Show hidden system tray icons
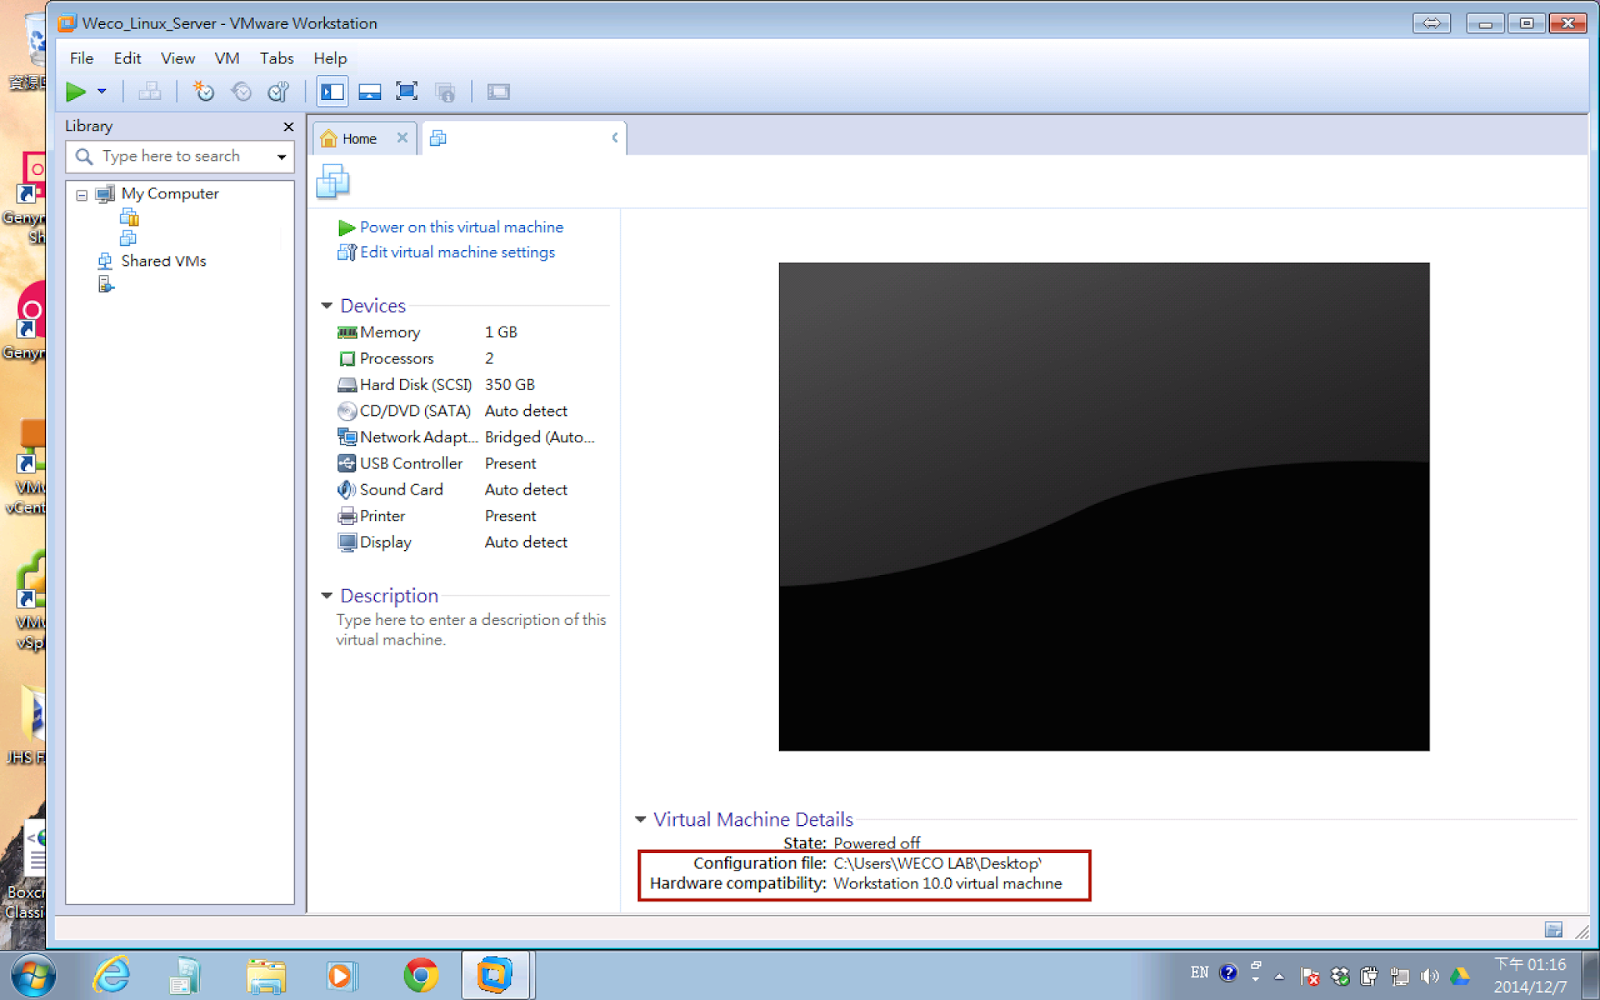 pyautogui.click(x=1279, y=976)
